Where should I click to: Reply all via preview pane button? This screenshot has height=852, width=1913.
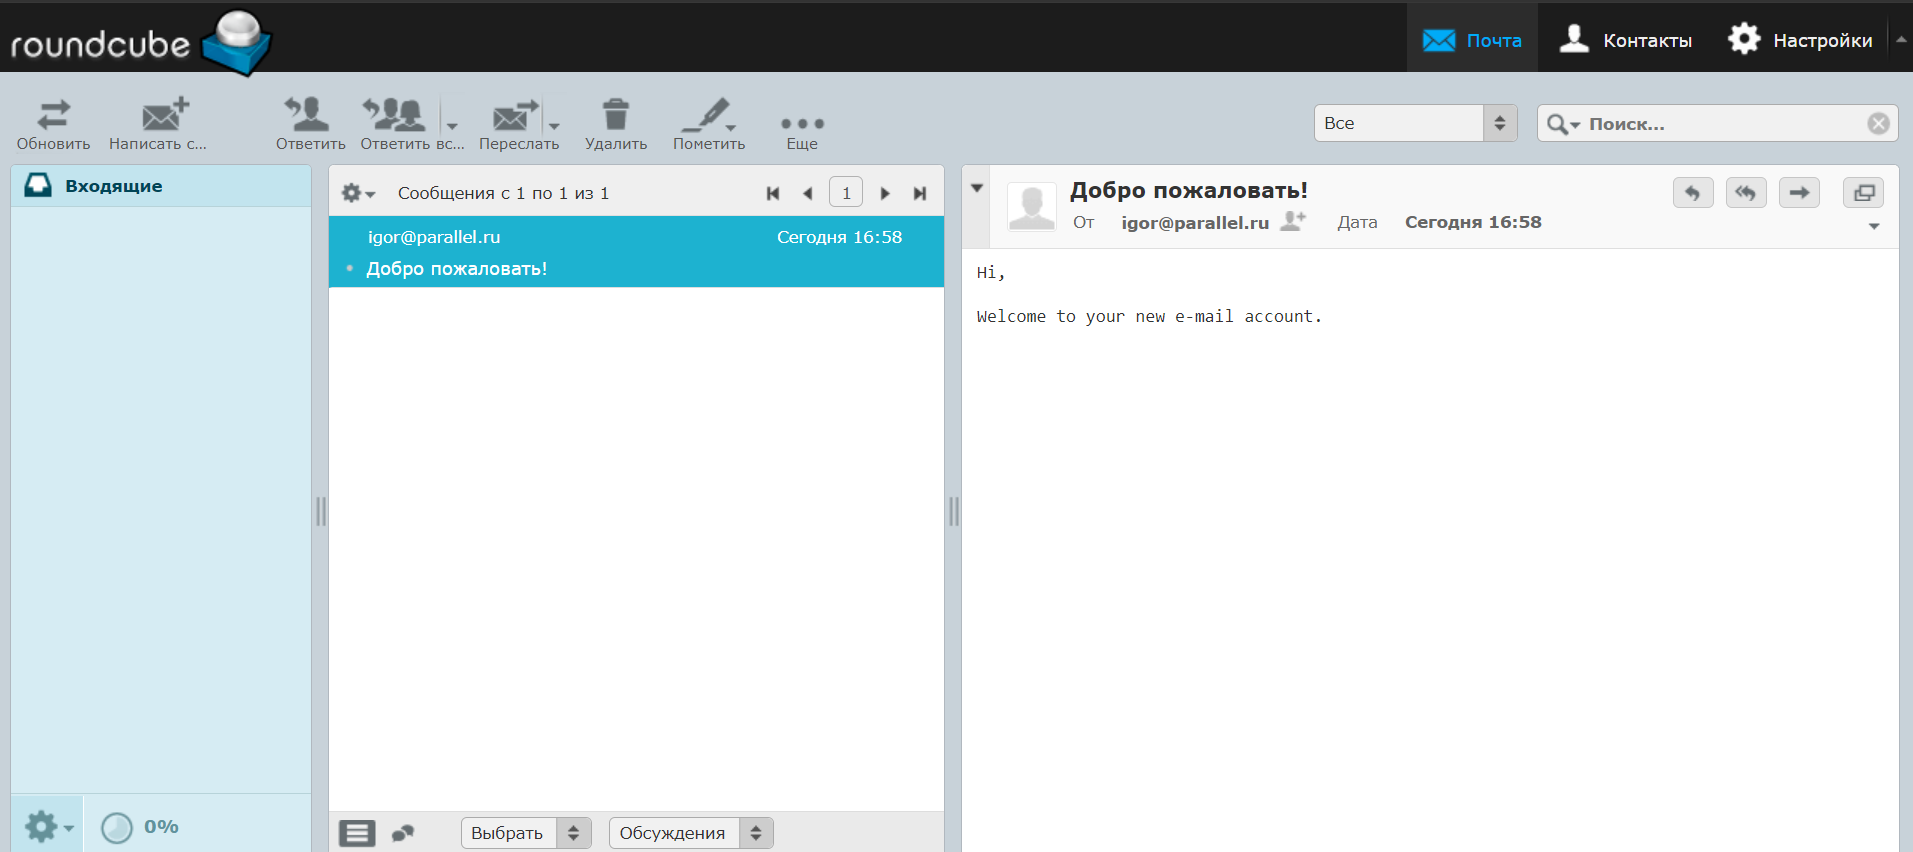coord(1746,192)
